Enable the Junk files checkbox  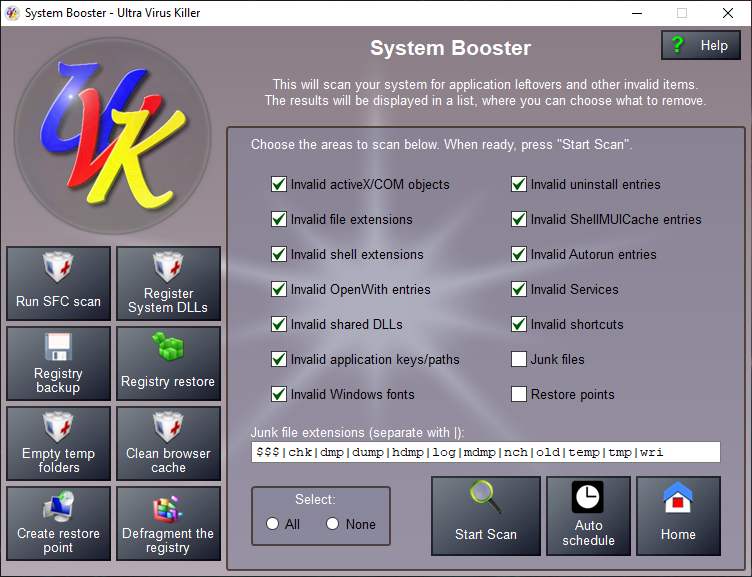click(518, 359)
